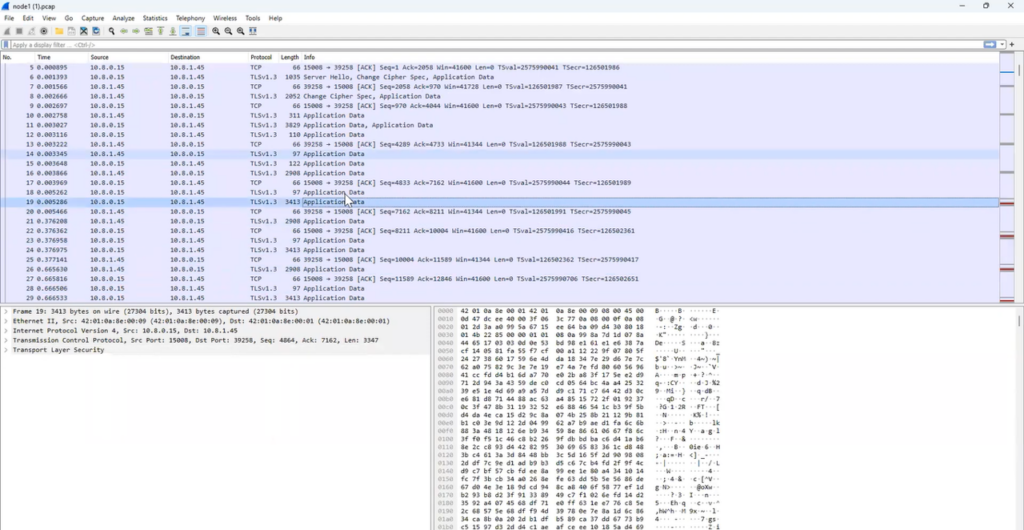Open display filter history dropdown arrow
Screen dimensions: 1024x530
1002,44
